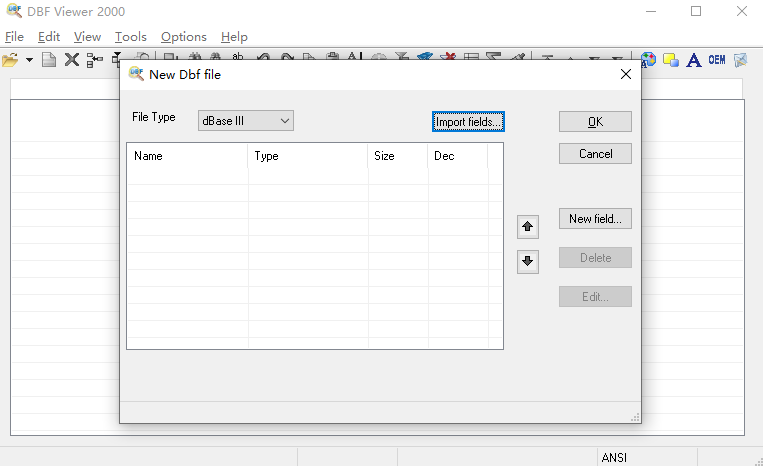Click the Import fields button
This screenshot has height=466, width=763.
(468, 122)
